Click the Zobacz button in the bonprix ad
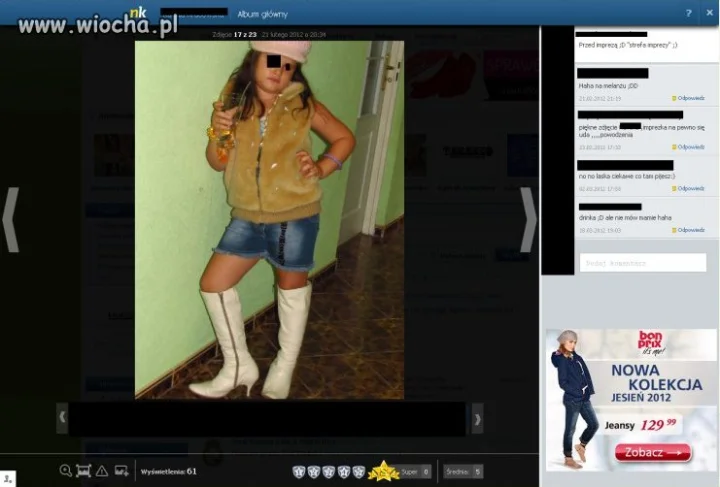Screen dimensions: 720x487 point(652,453)
